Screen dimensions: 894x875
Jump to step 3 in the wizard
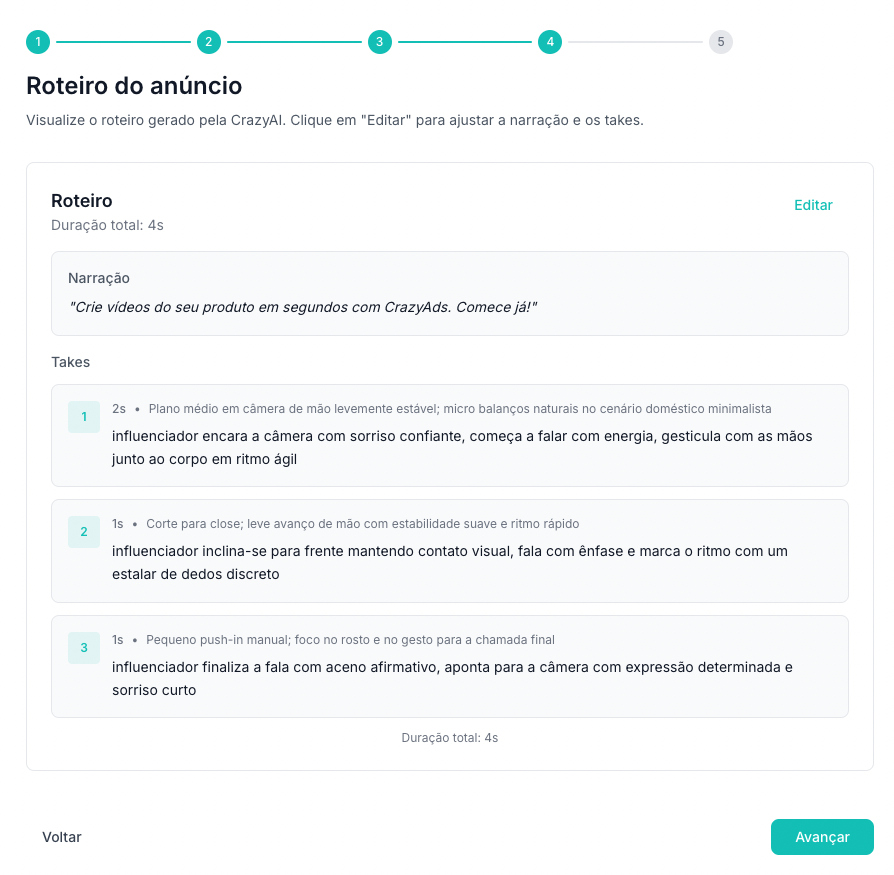point(379,42)
